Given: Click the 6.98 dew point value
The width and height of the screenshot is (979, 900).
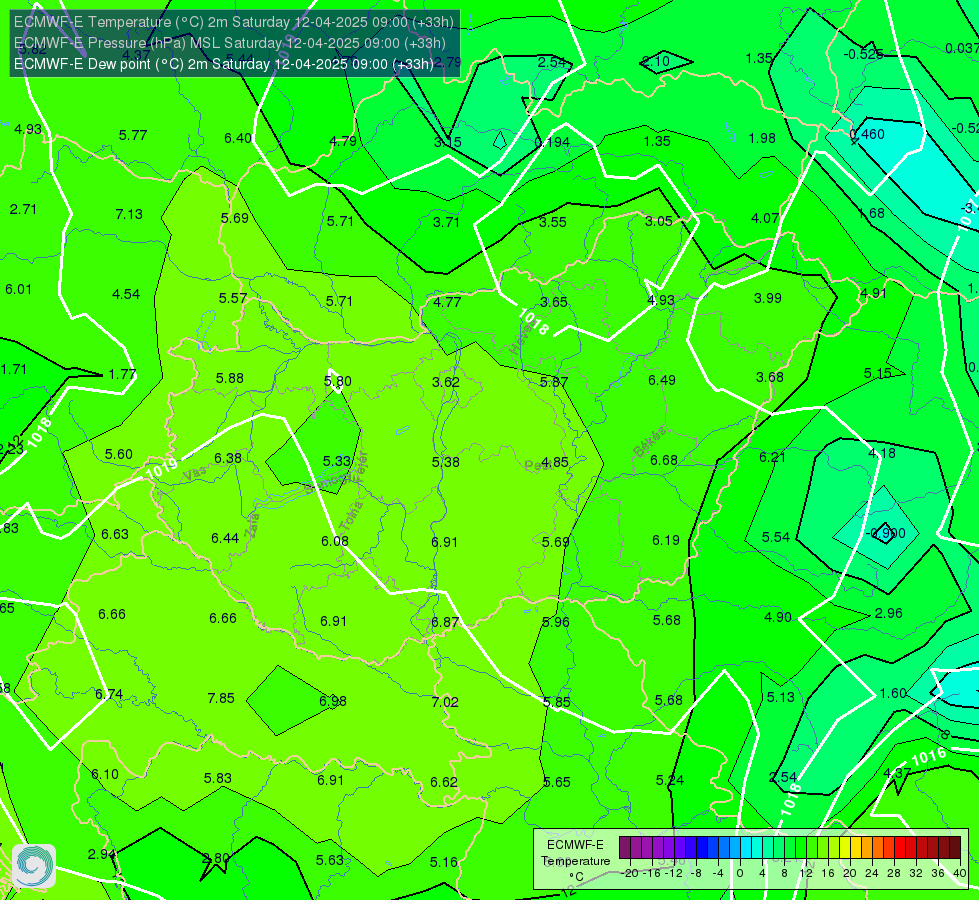Looking at the screenshot, I should coord(333,701).
